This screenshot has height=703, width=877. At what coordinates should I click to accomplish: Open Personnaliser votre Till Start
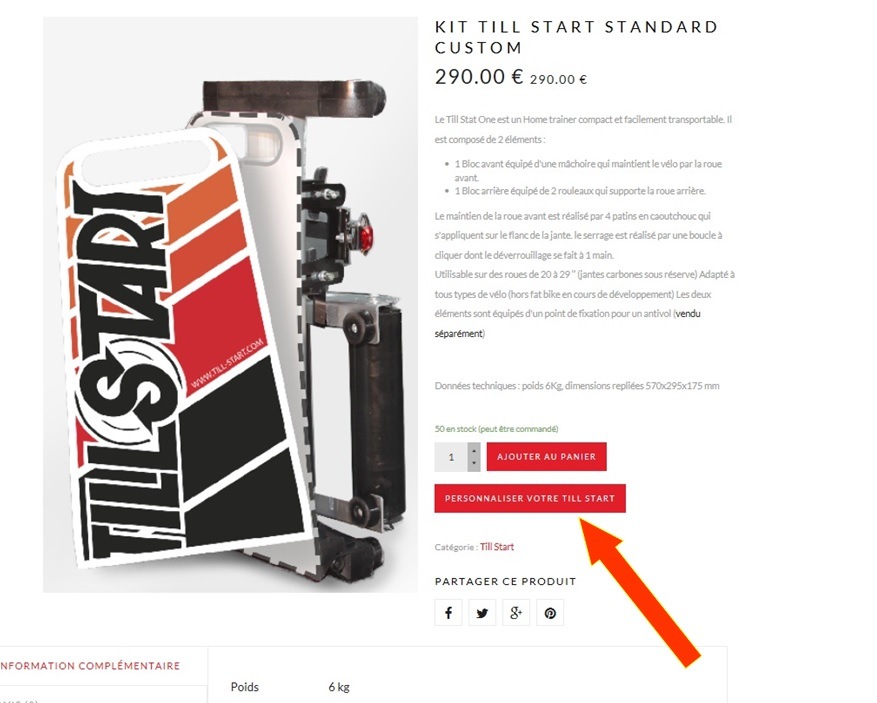tap(530, 498)
